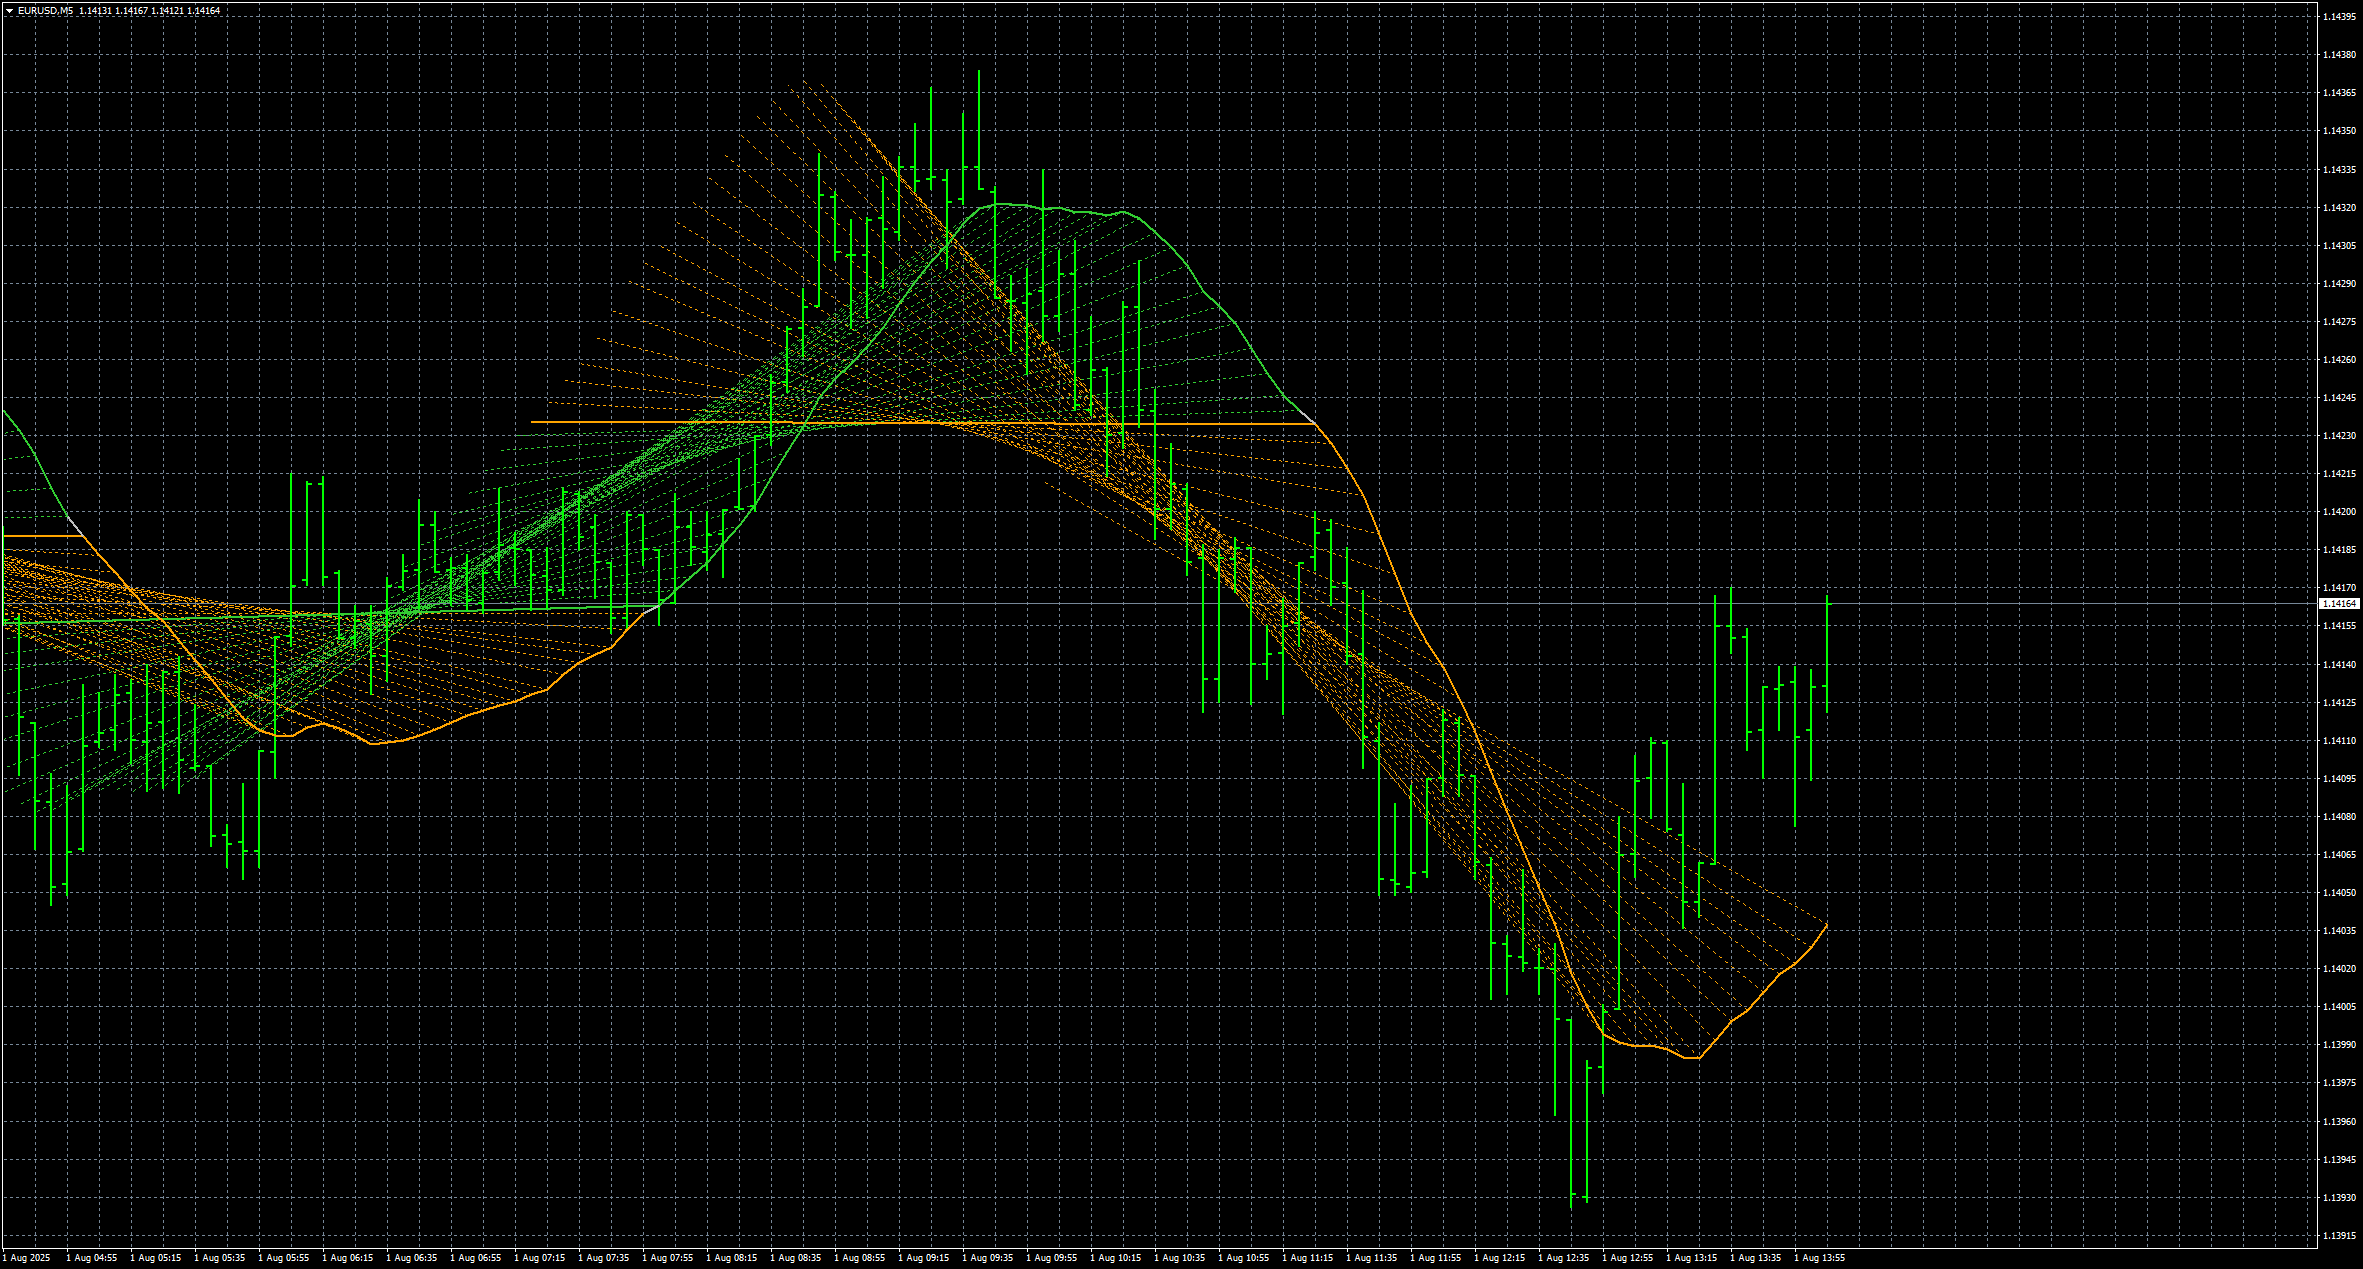Click the 1.14080 price axis label
The height and width of the screenshot is (1269, 2363).
[2339, 817]
